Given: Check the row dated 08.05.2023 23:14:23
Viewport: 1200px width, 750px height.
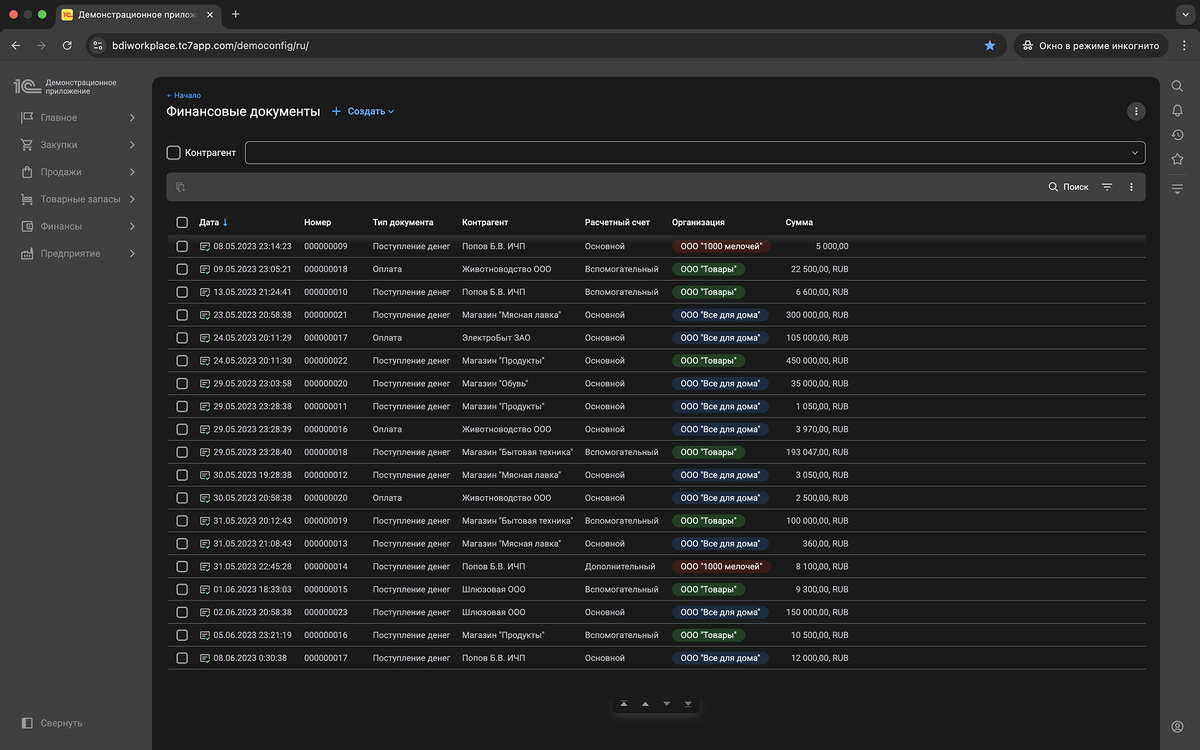Looking at the screenshot, I should pos(182,246).
